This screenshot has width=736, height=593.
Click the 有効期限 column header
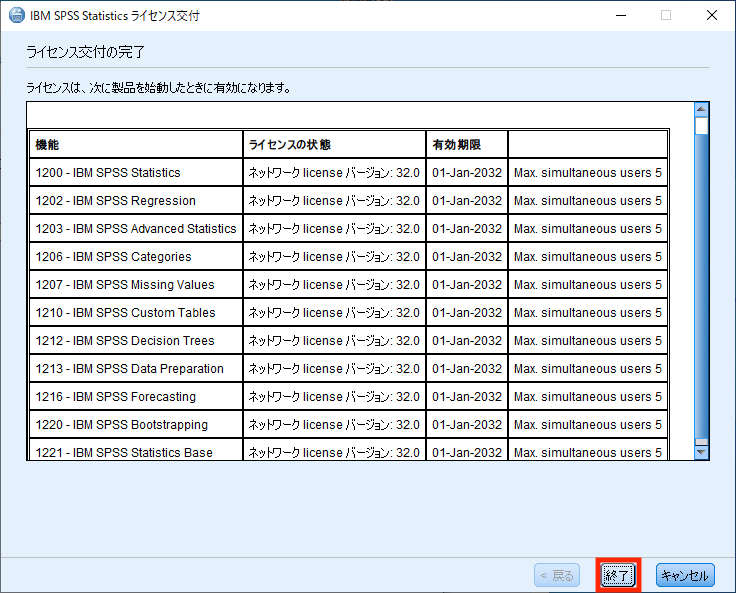tap(467, 144)
